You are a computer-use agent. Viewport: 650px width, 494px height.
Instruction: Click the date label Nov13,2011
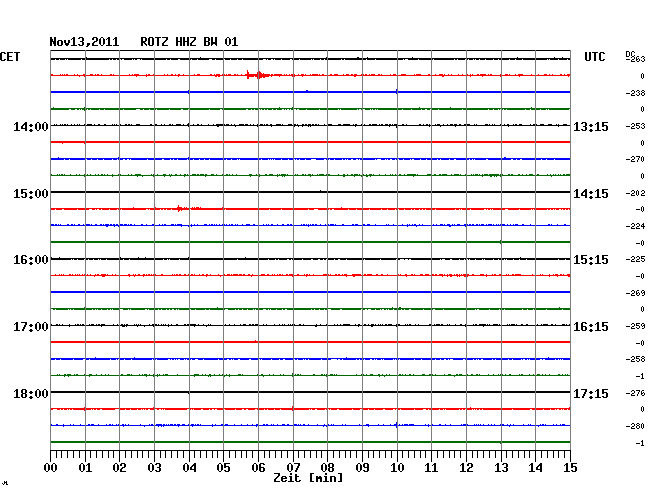coord(84,42)
